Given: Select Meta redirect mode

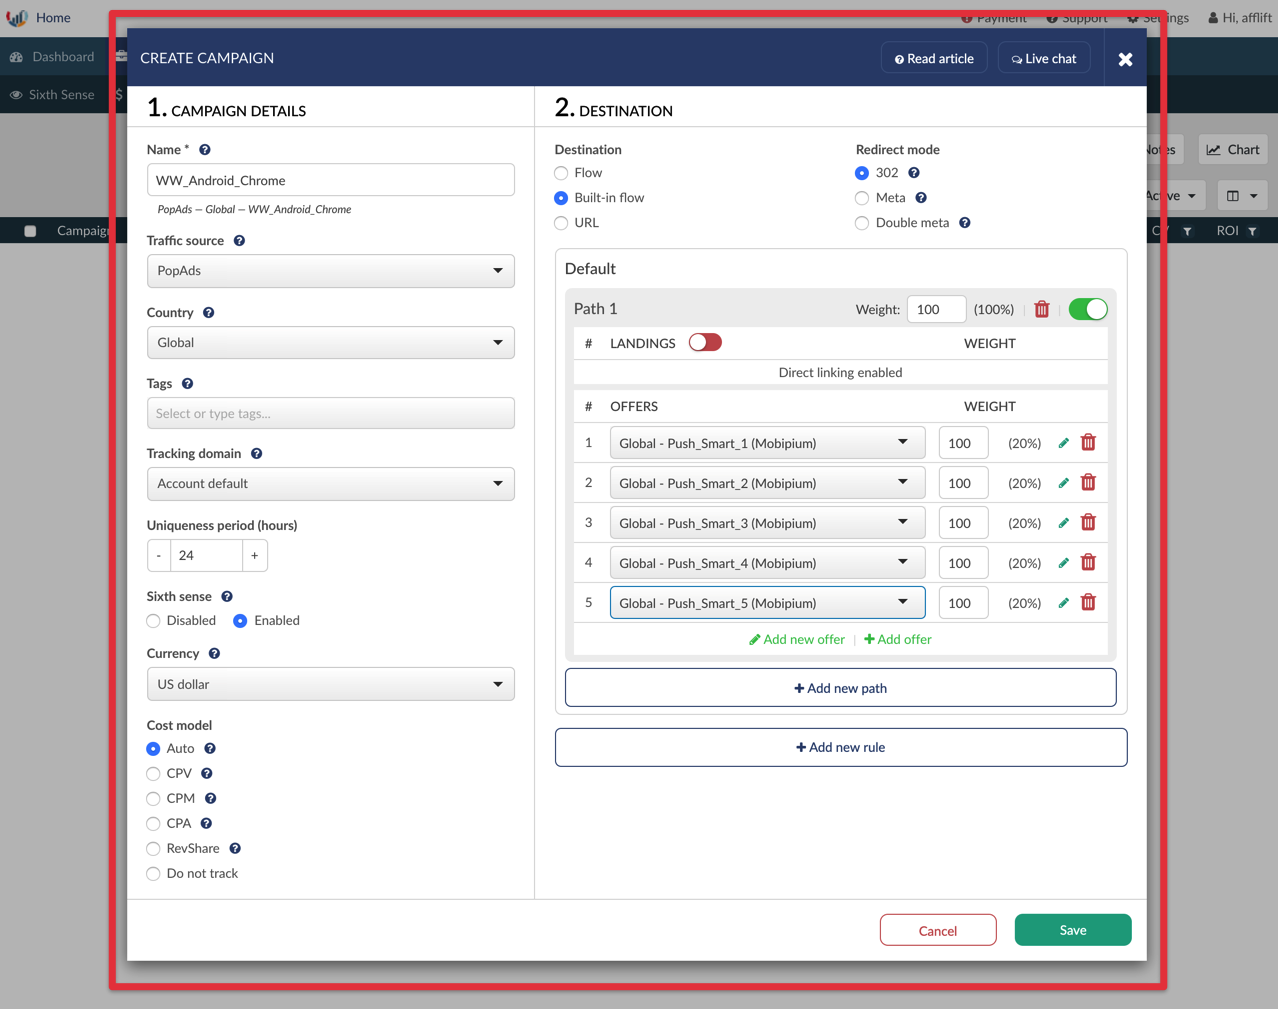Looking at the screenshot, I should click(x=862, y=198).
